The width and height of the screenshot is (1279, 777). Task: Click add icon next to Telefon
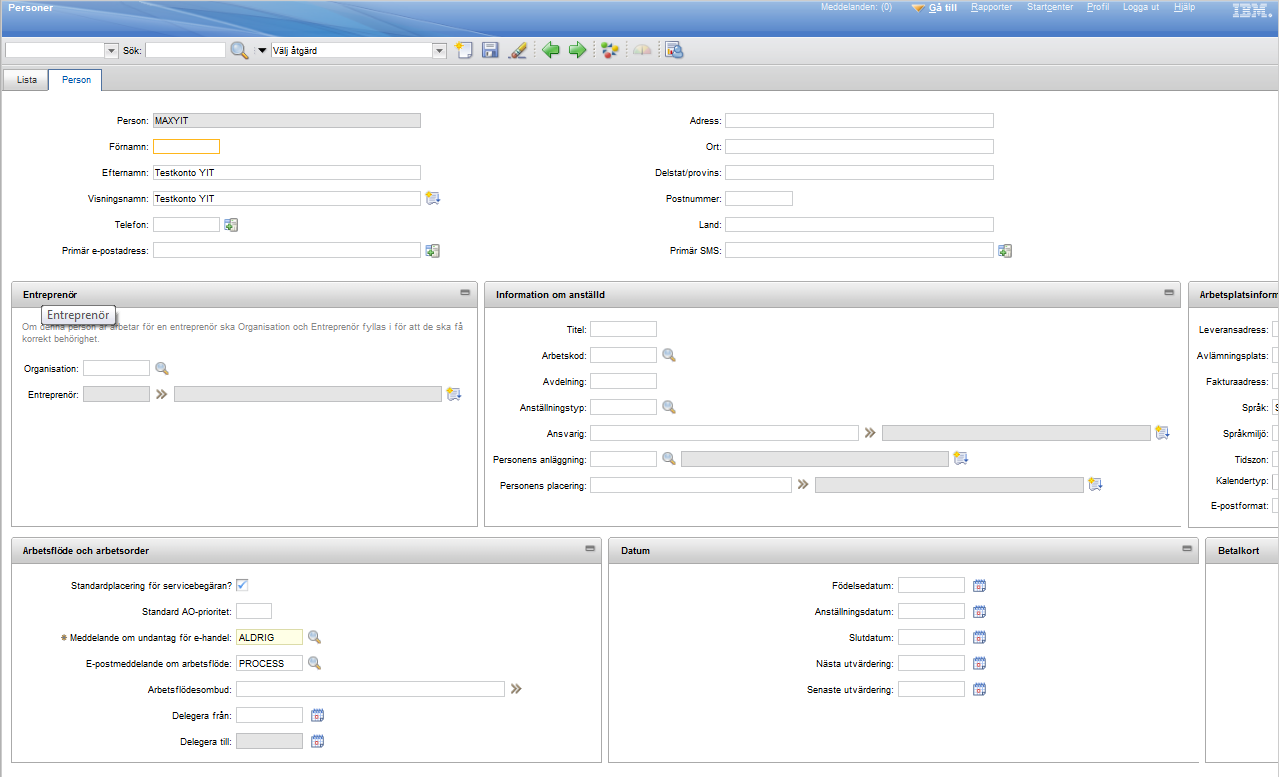[x=231, y=225]
